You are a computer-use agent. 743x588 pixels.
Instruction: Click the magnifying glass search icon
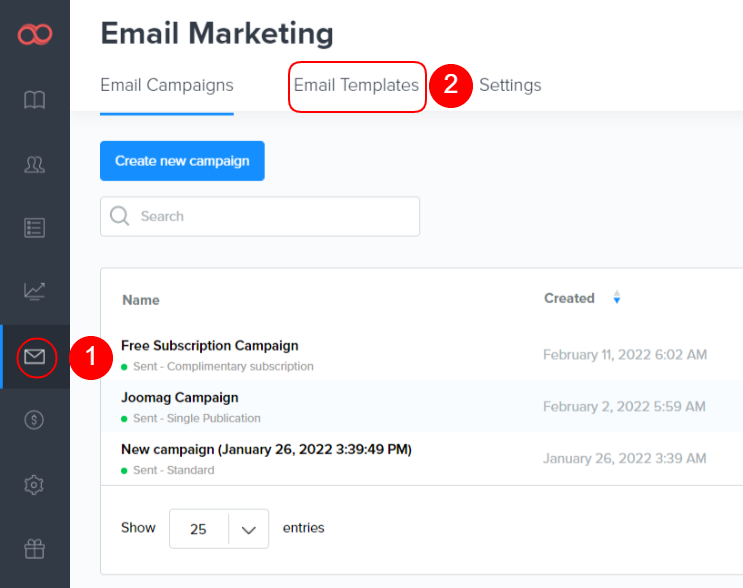point(120,216)
